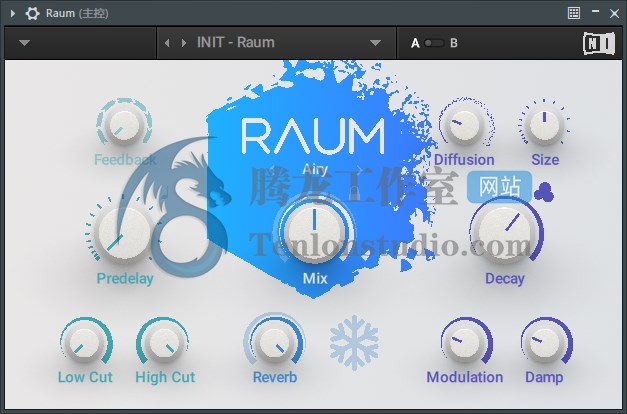The image size is (627, 414).
Task: Click the Feedback knob
Action: tap(124, 124)
